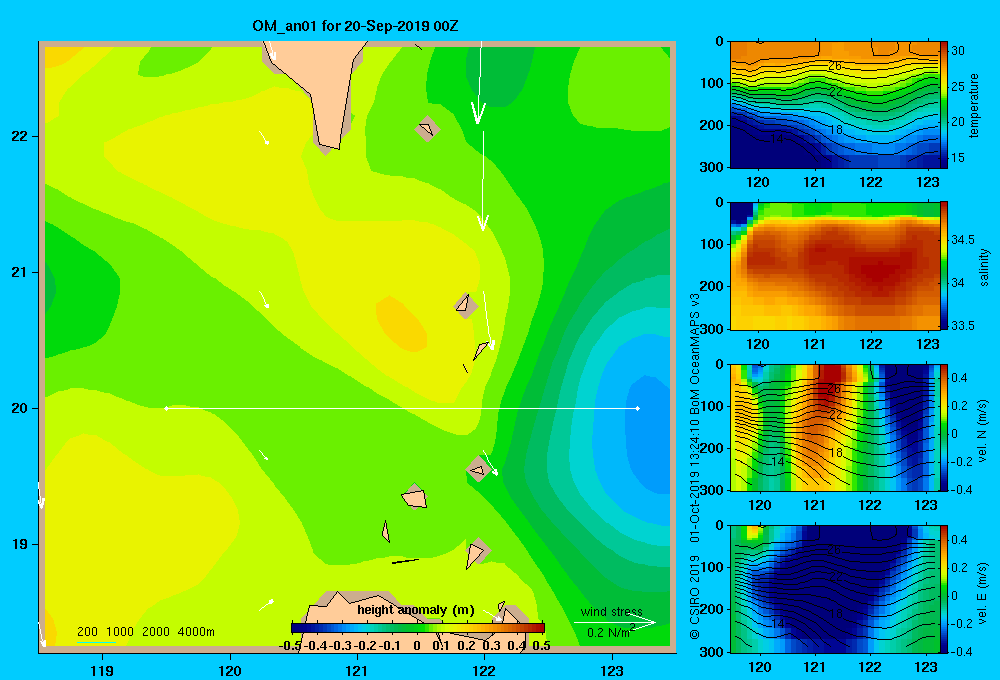Click the "wind stress" legend label
This screenshot has height=680, width=1000.
pyautogui.click(x=612, y=611)
